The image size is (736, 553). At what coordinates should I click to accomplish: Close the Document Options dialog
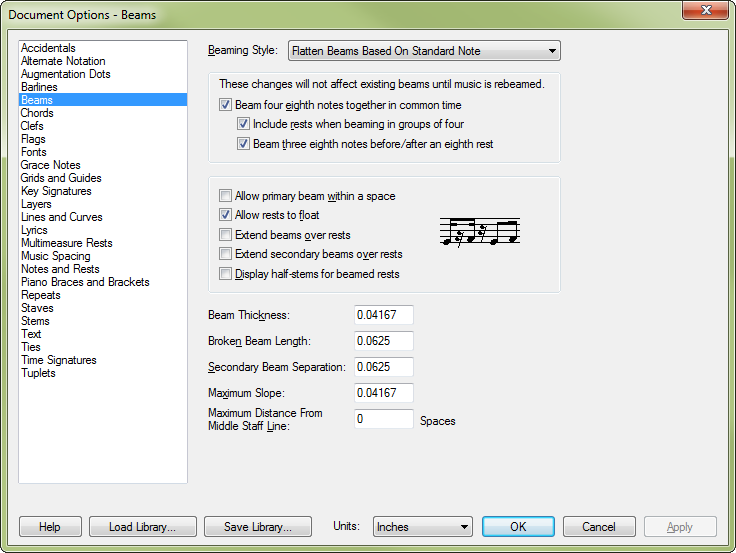coord(706,10)
